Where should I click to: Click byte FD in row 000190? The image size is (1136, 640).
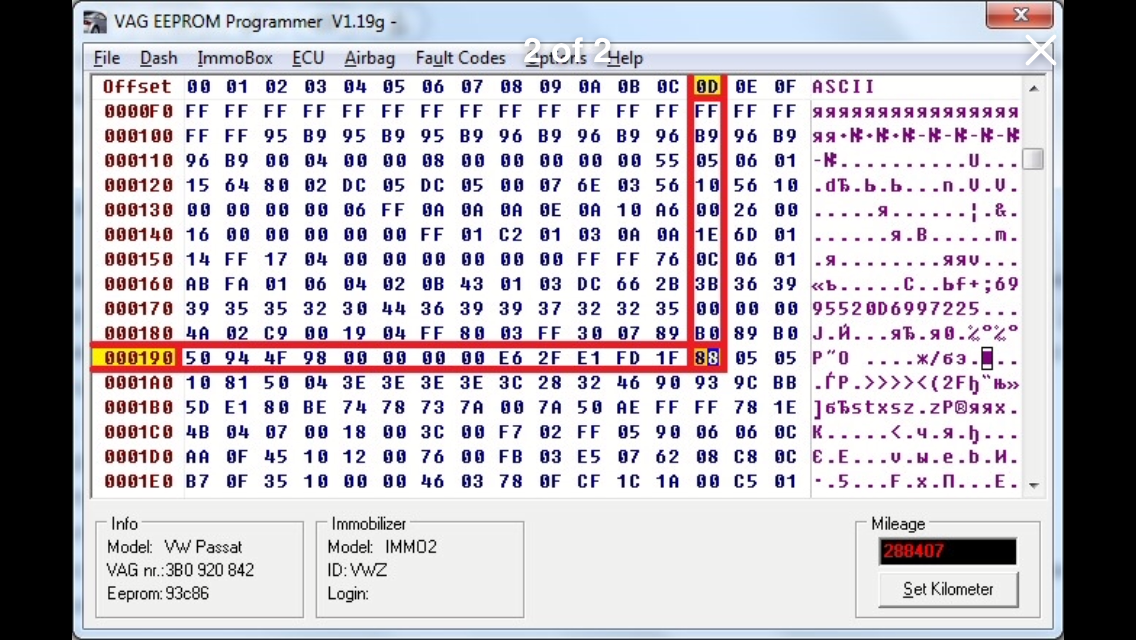pyautogui.click(x=628, y=358)
